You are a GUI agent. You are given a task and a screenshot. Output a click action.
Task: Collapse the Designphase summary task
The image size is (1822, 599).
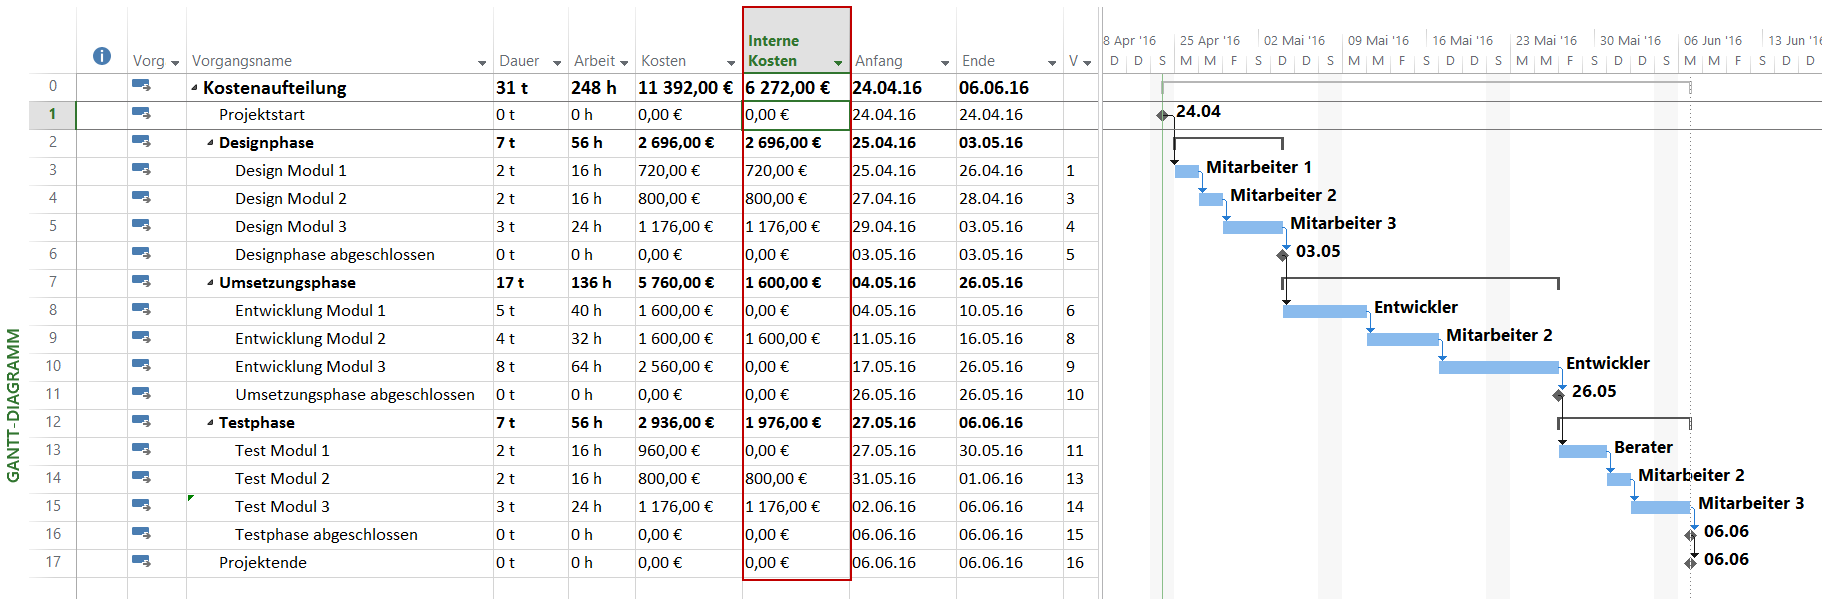[x=210, y=143]
